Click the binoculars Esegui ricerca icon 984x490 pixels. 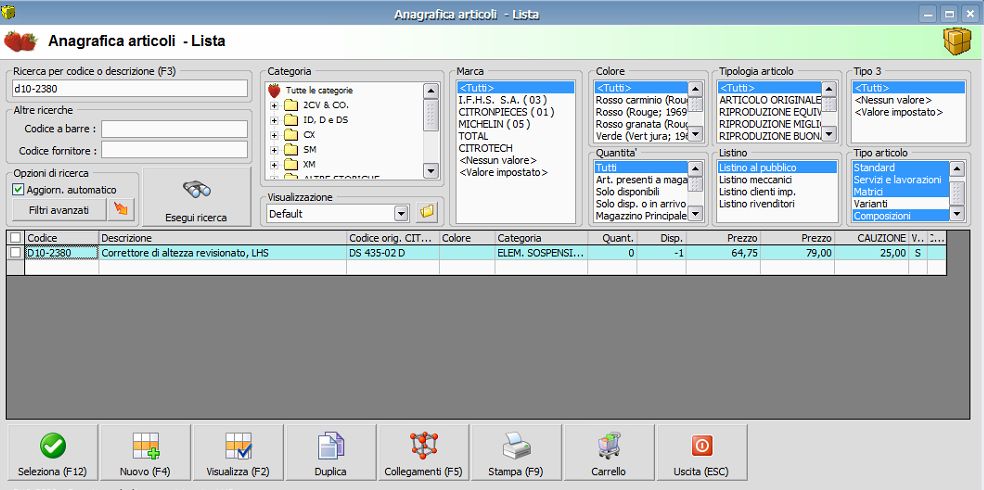click(196, 189)
